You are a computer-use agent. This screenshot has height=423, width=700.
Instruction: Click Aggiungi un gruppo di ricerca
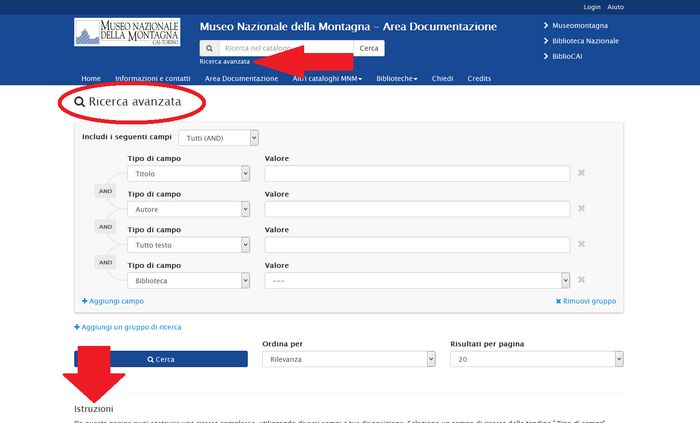coord(128,327)
